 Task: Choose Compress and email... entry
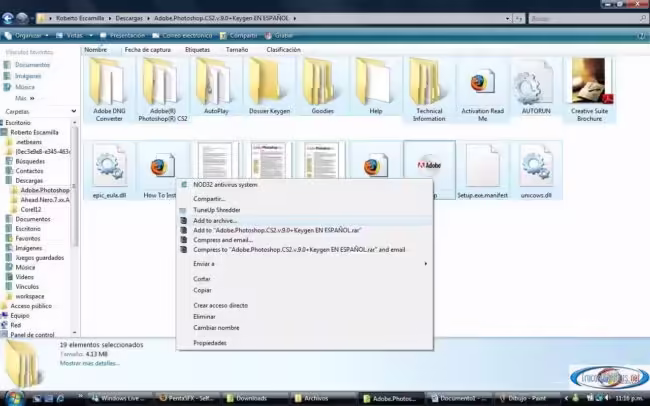[x=305, y=240]
